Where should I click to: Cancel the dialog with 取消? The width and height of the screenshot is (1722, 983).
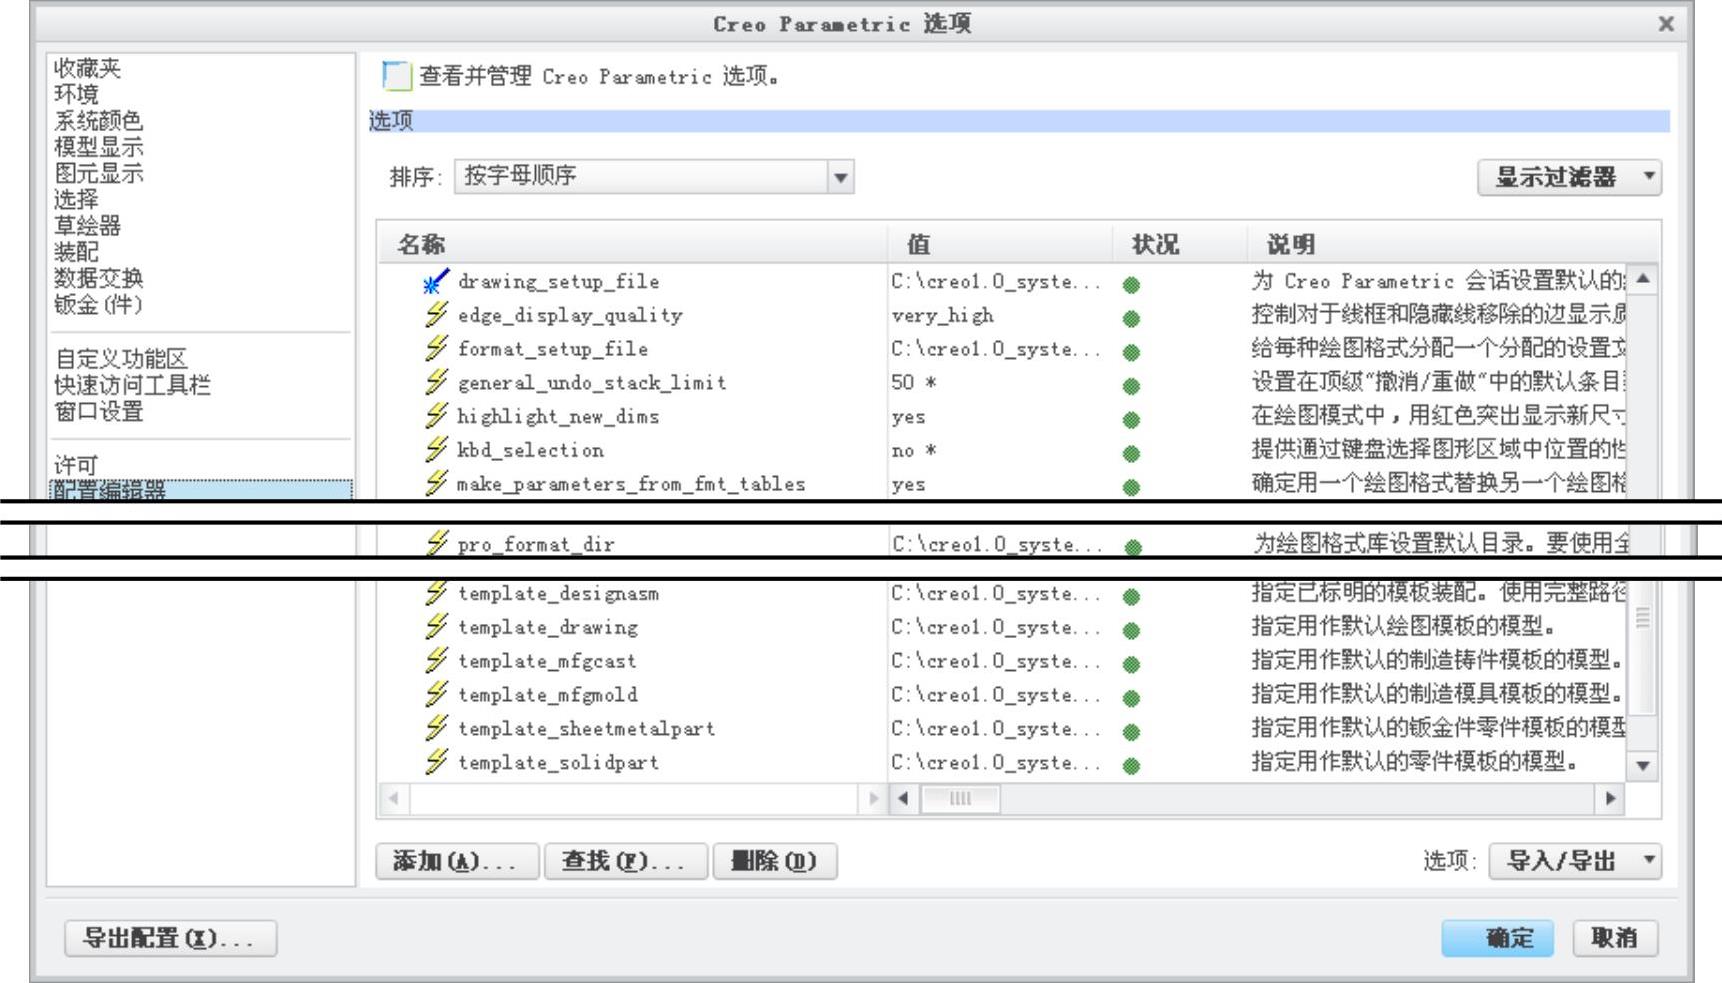tap(1615, 938)
